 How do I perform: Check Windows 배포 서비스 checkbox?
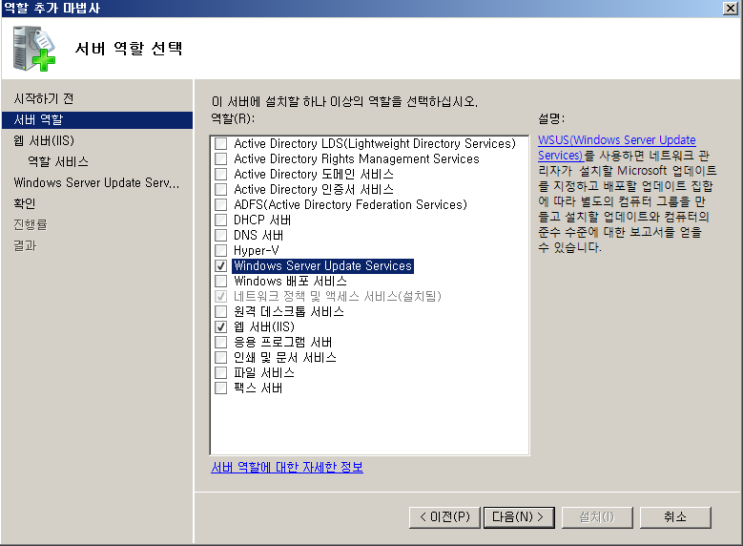(x=221, y=281)
